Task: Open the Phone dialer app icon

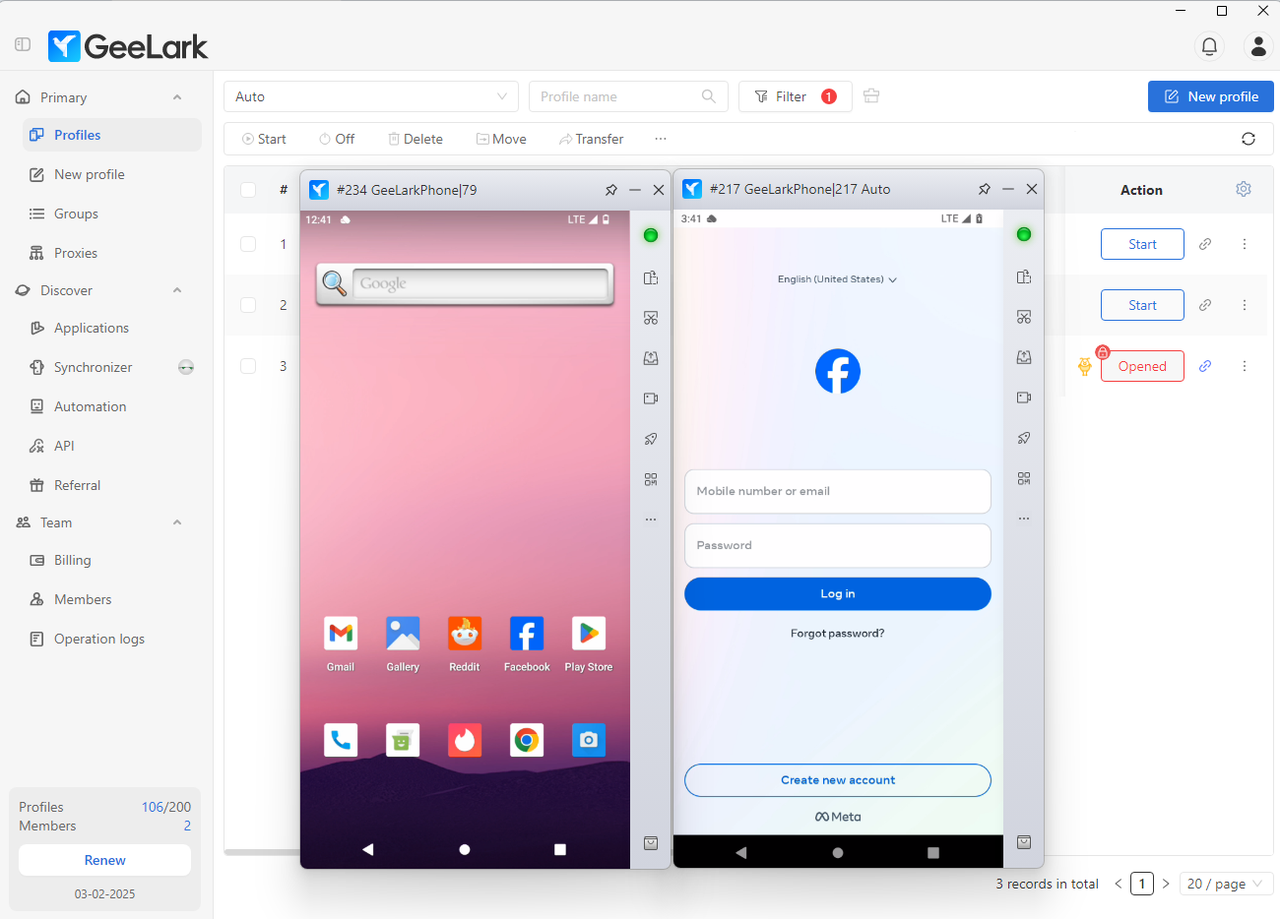Action: pyautogui.click(x=340, y=740)
